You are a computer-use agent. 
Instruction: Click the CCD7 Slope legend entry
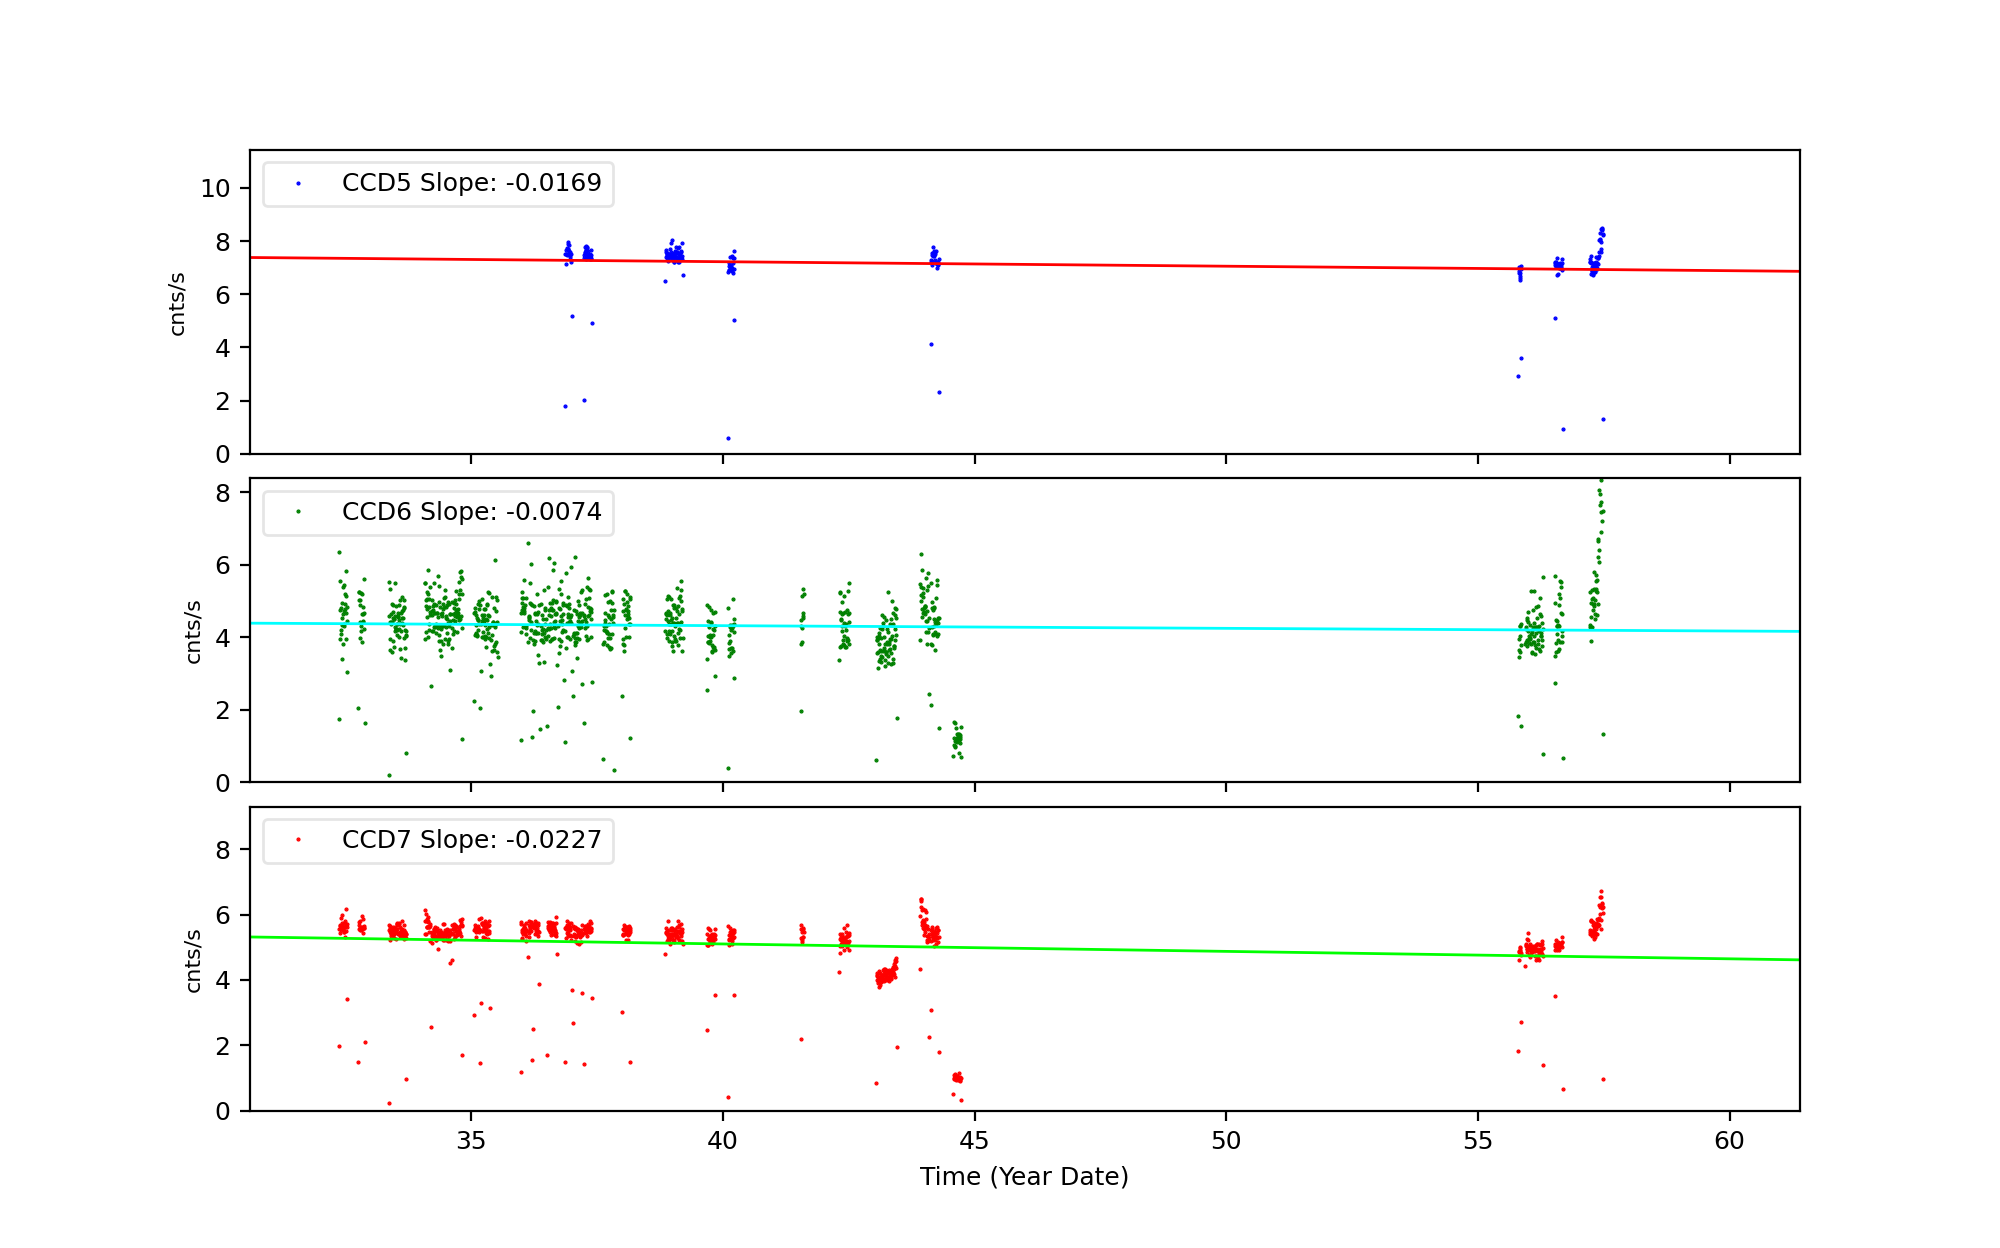[x=471, y=840]
